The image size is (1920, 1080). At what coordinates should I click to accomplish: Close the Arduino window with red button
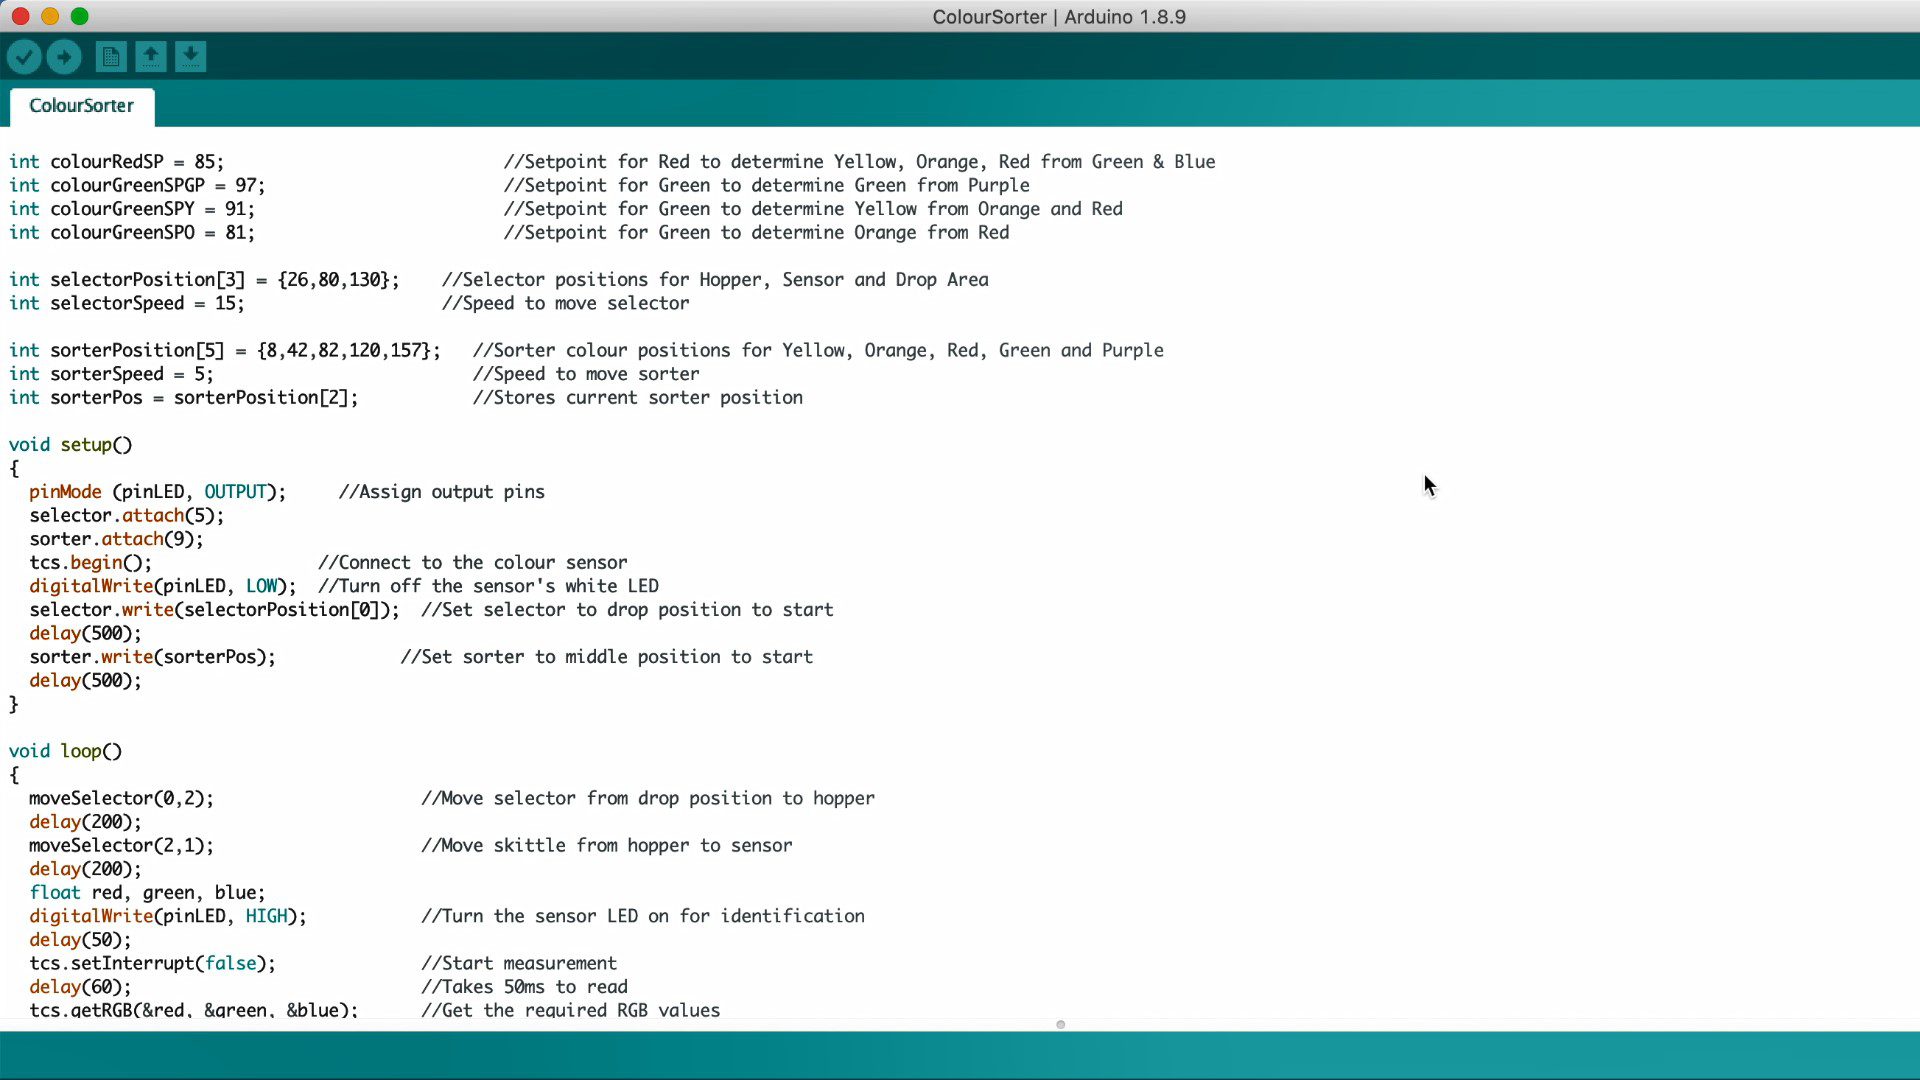click(20, 16)
